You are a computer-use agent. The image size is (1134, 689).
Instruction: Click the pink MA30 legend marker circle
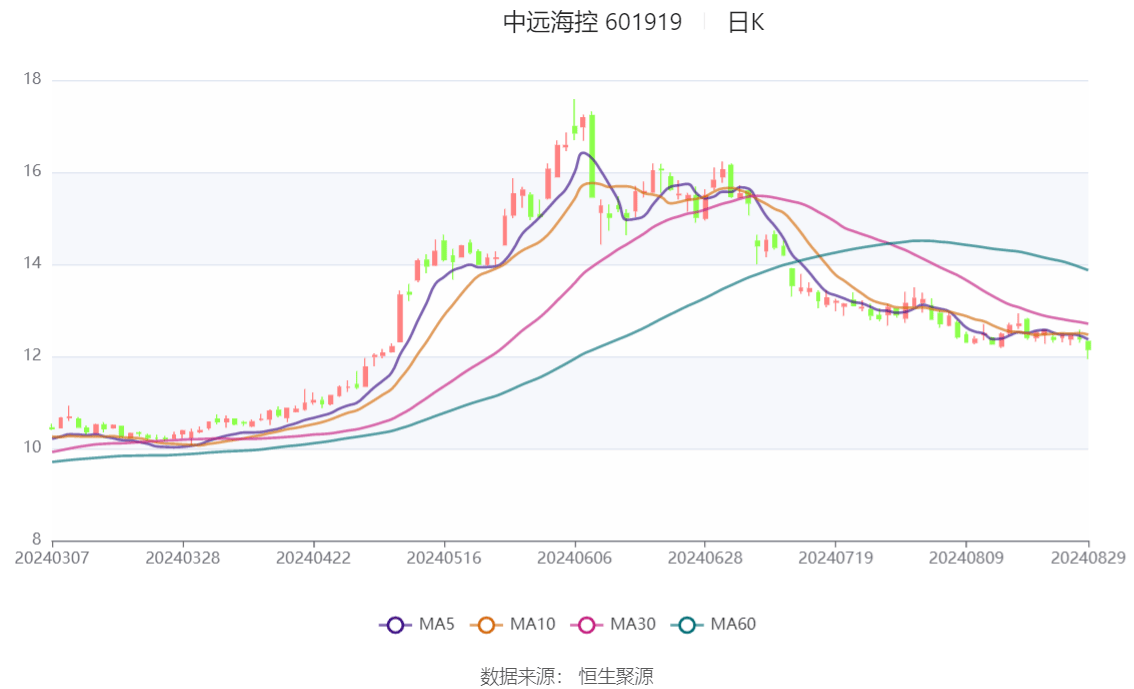click(587, 625)
